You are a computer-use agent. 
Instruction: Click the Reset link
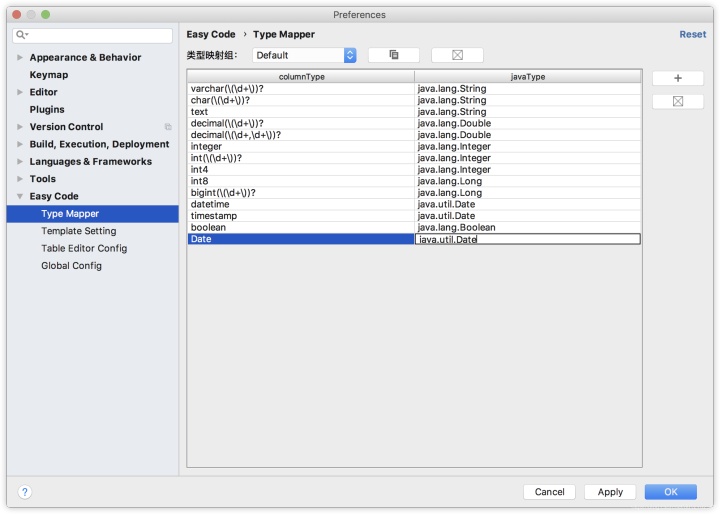click(x=692, y=34)
